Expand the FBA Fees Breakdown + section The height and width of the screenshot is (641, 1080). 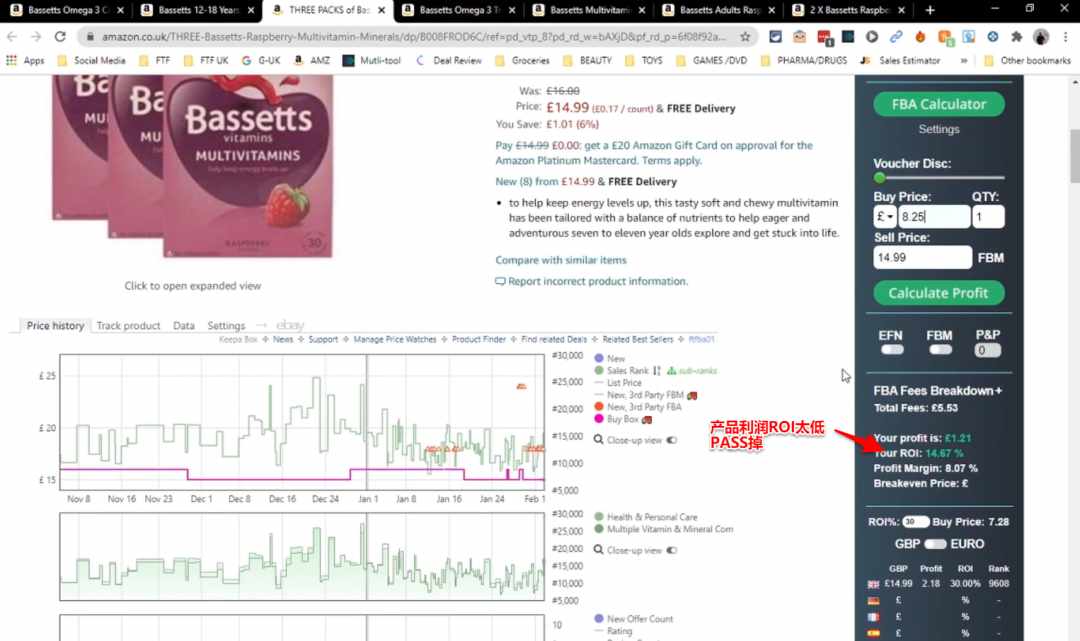pos(937,390)
